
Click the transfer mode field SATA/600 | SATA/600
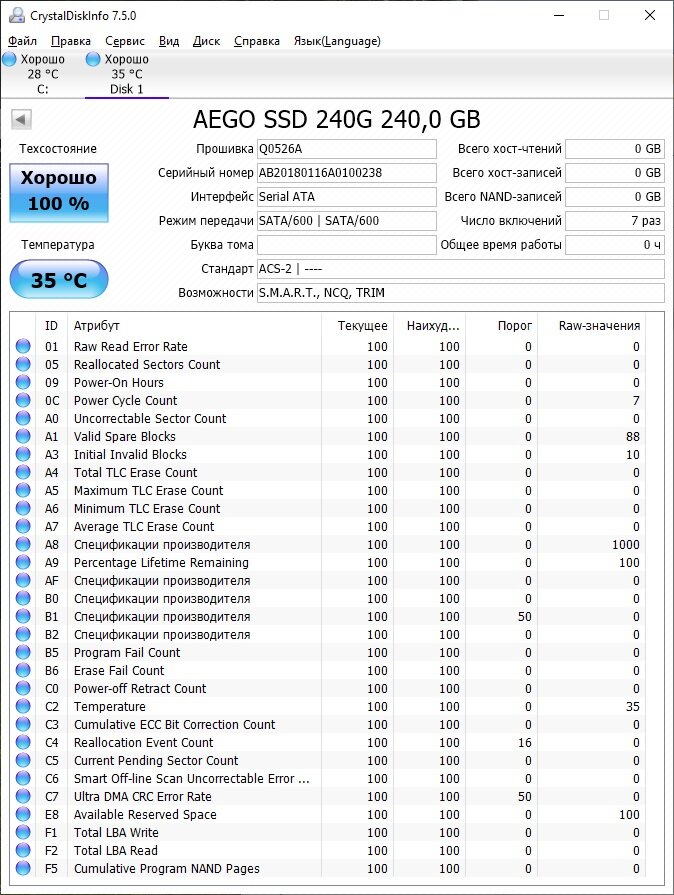click(346, 221)
